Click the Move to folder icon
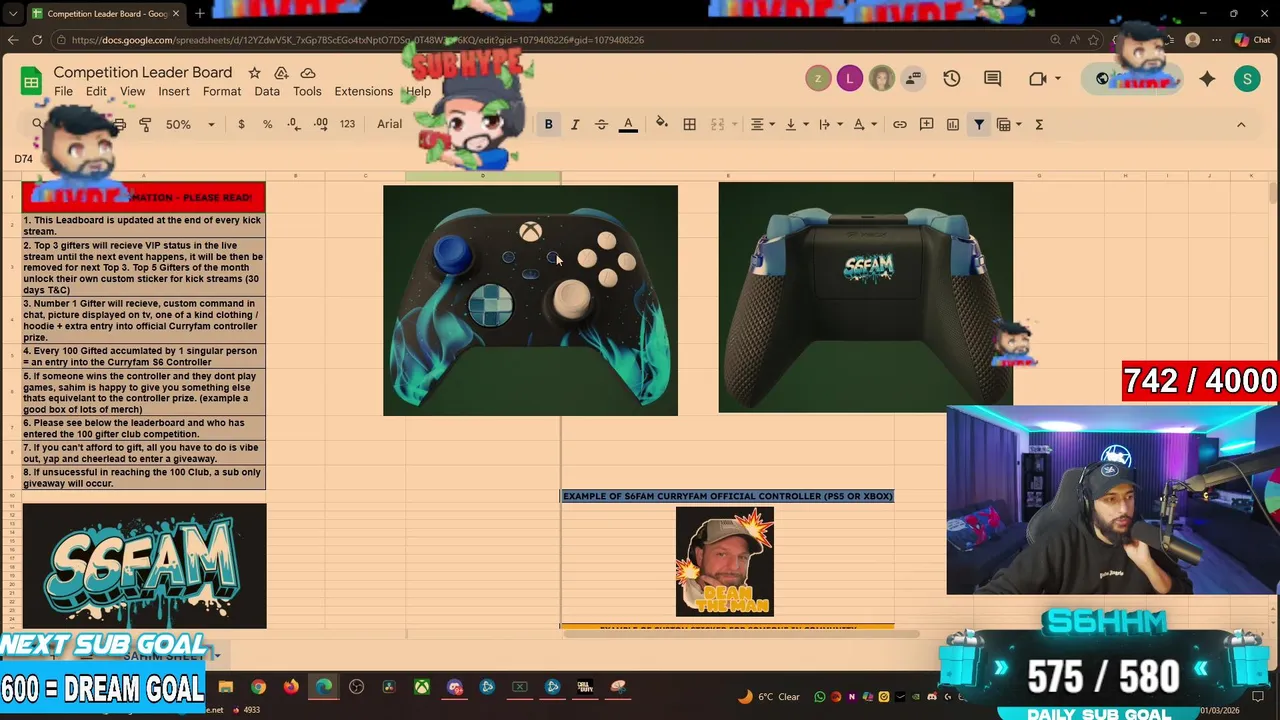This screenshot has width=1280, height=720. click(281, 73)
